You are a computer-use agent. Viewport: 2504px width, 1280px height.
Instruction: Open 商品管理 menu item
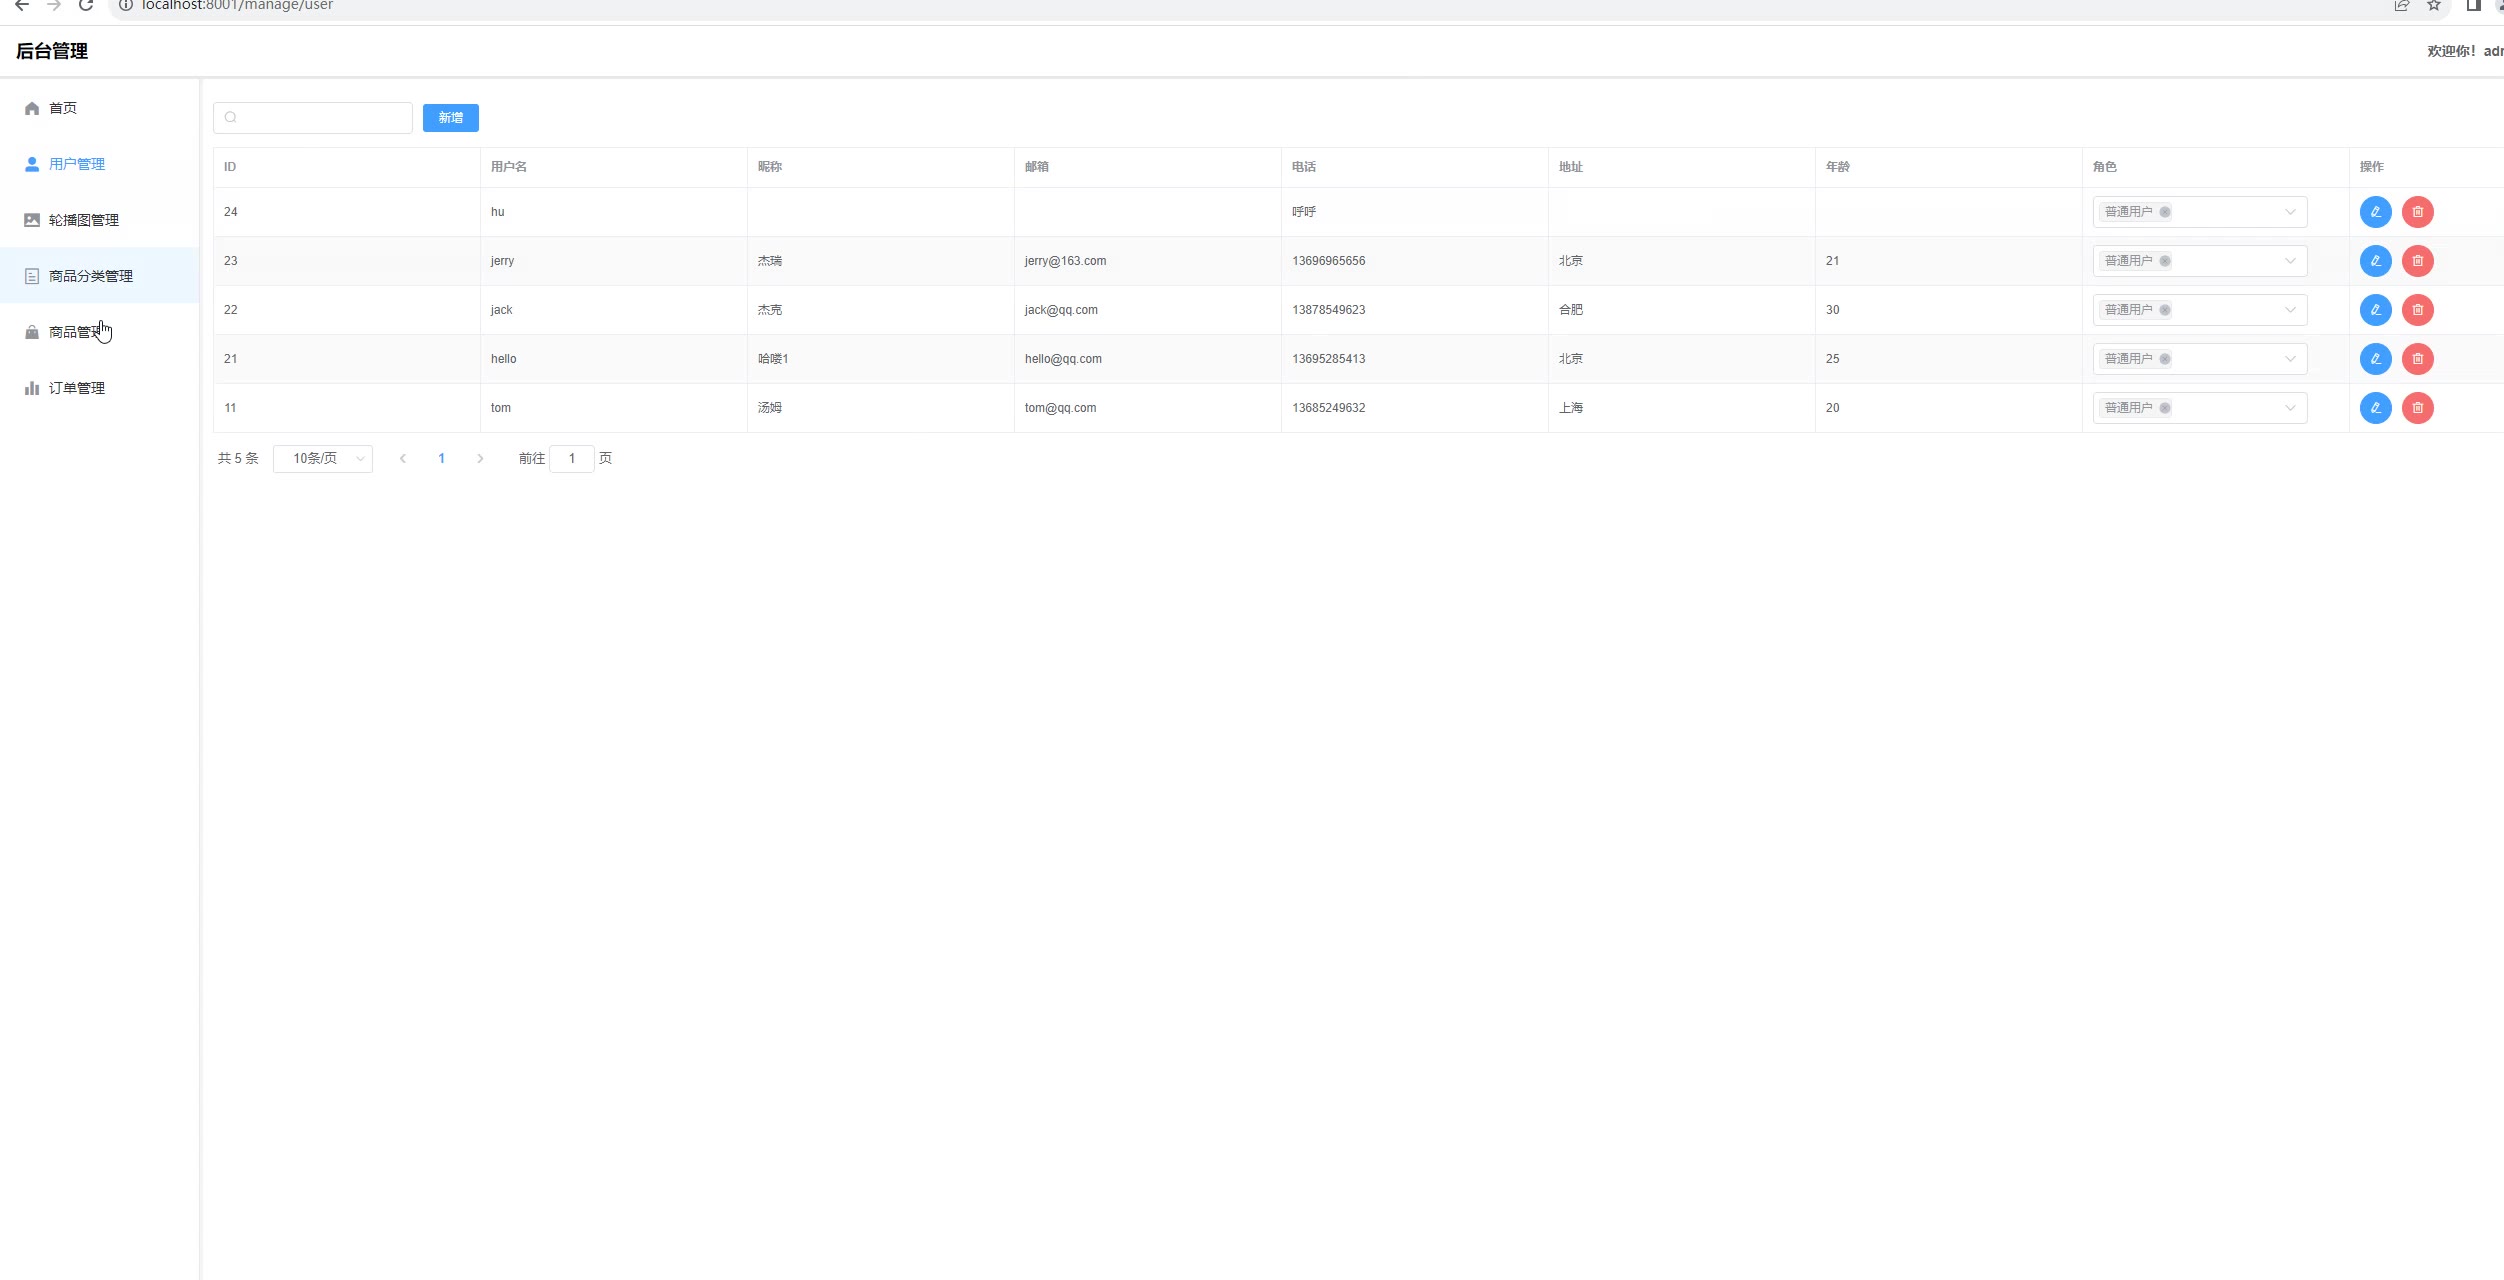[100, 332]
